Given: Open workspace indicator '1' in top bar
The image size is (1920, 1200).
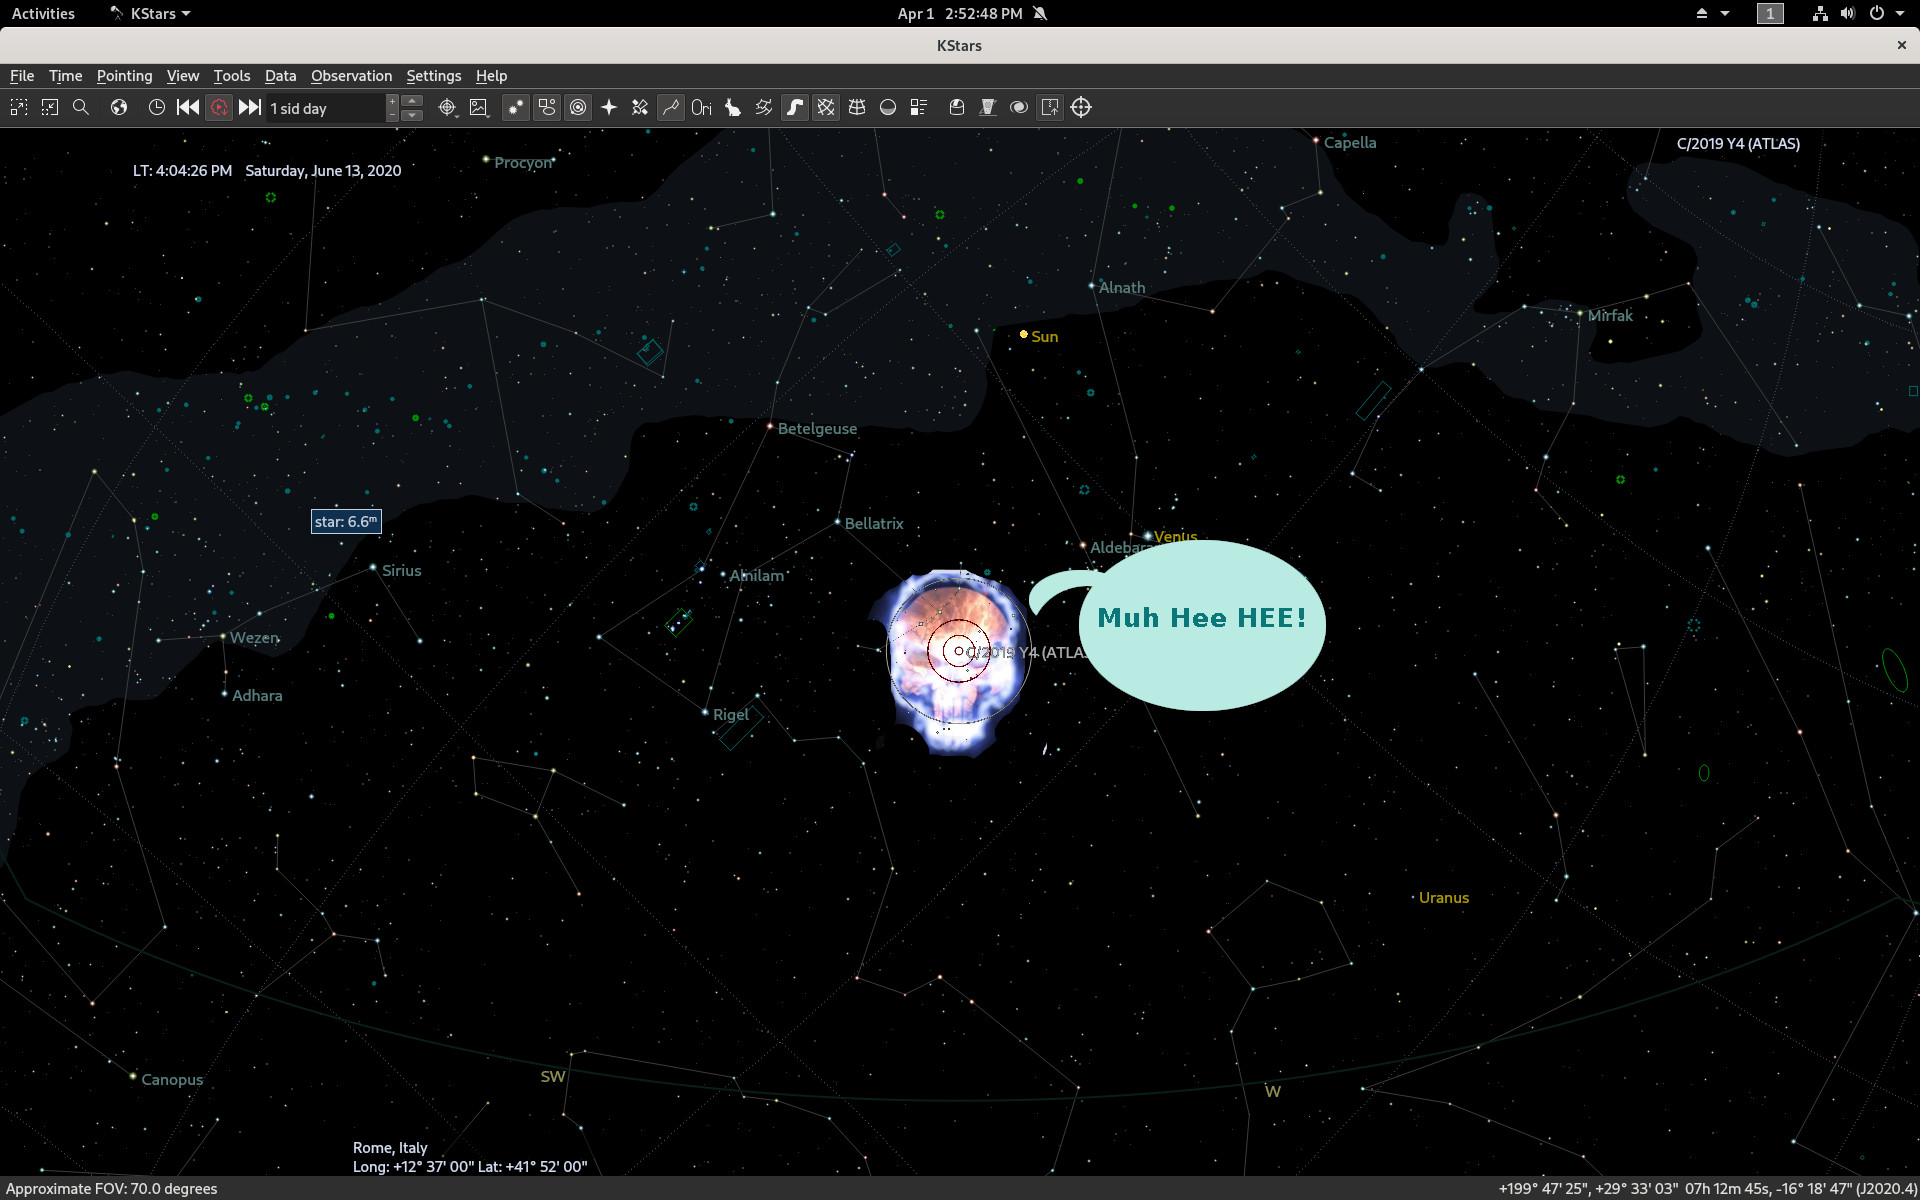Looking at the screenshot, I should [x=1770, y=13].
